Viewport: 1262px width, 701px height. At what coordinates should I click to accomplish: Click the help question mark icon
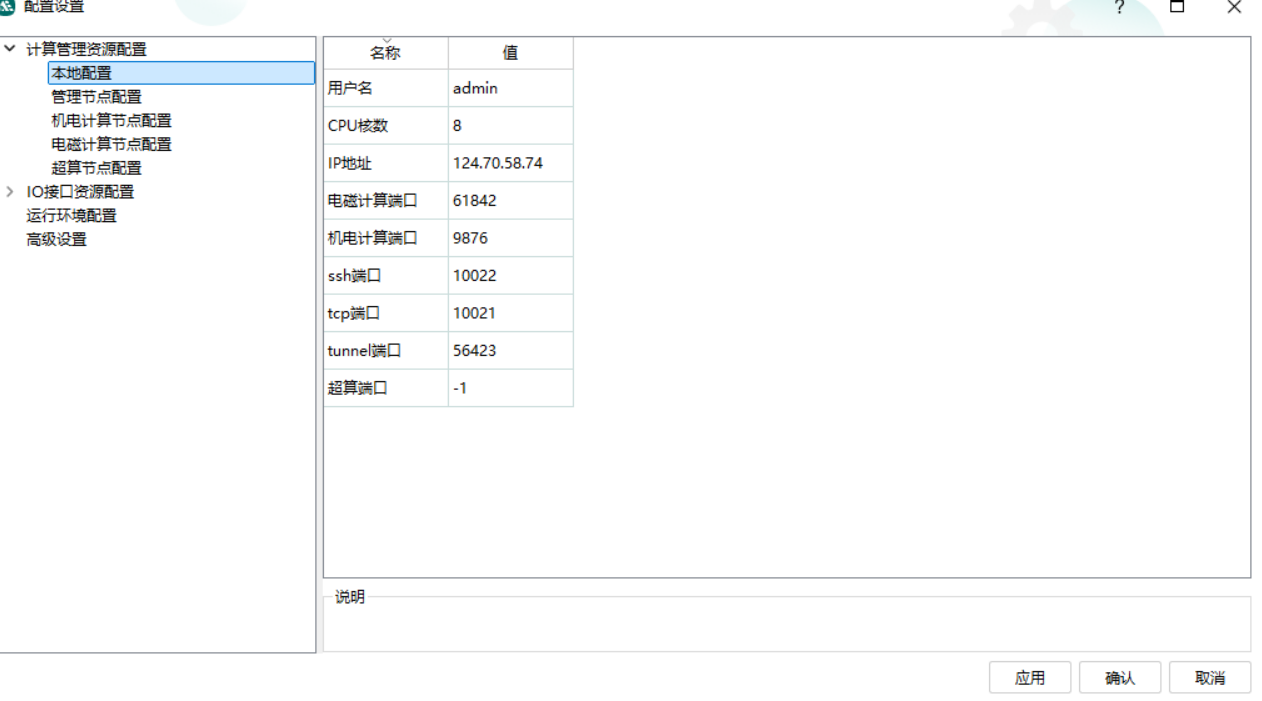pos(1119,8)
